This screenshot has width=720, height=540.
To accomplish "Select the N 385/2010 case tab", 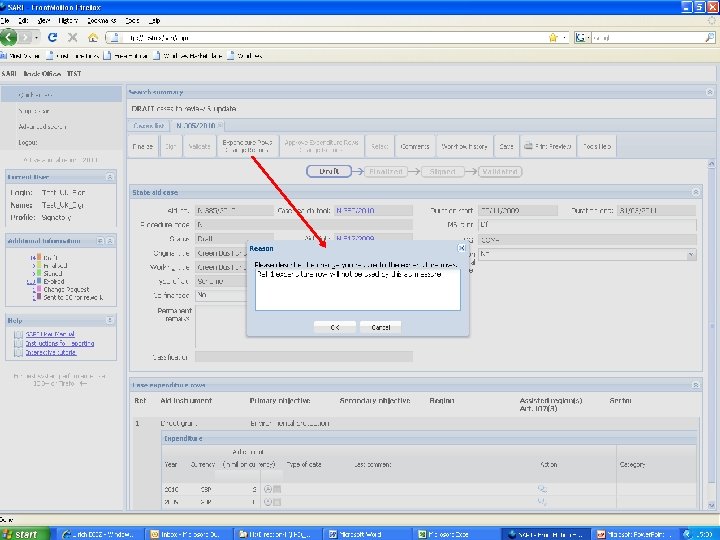I will coord(196,125).
